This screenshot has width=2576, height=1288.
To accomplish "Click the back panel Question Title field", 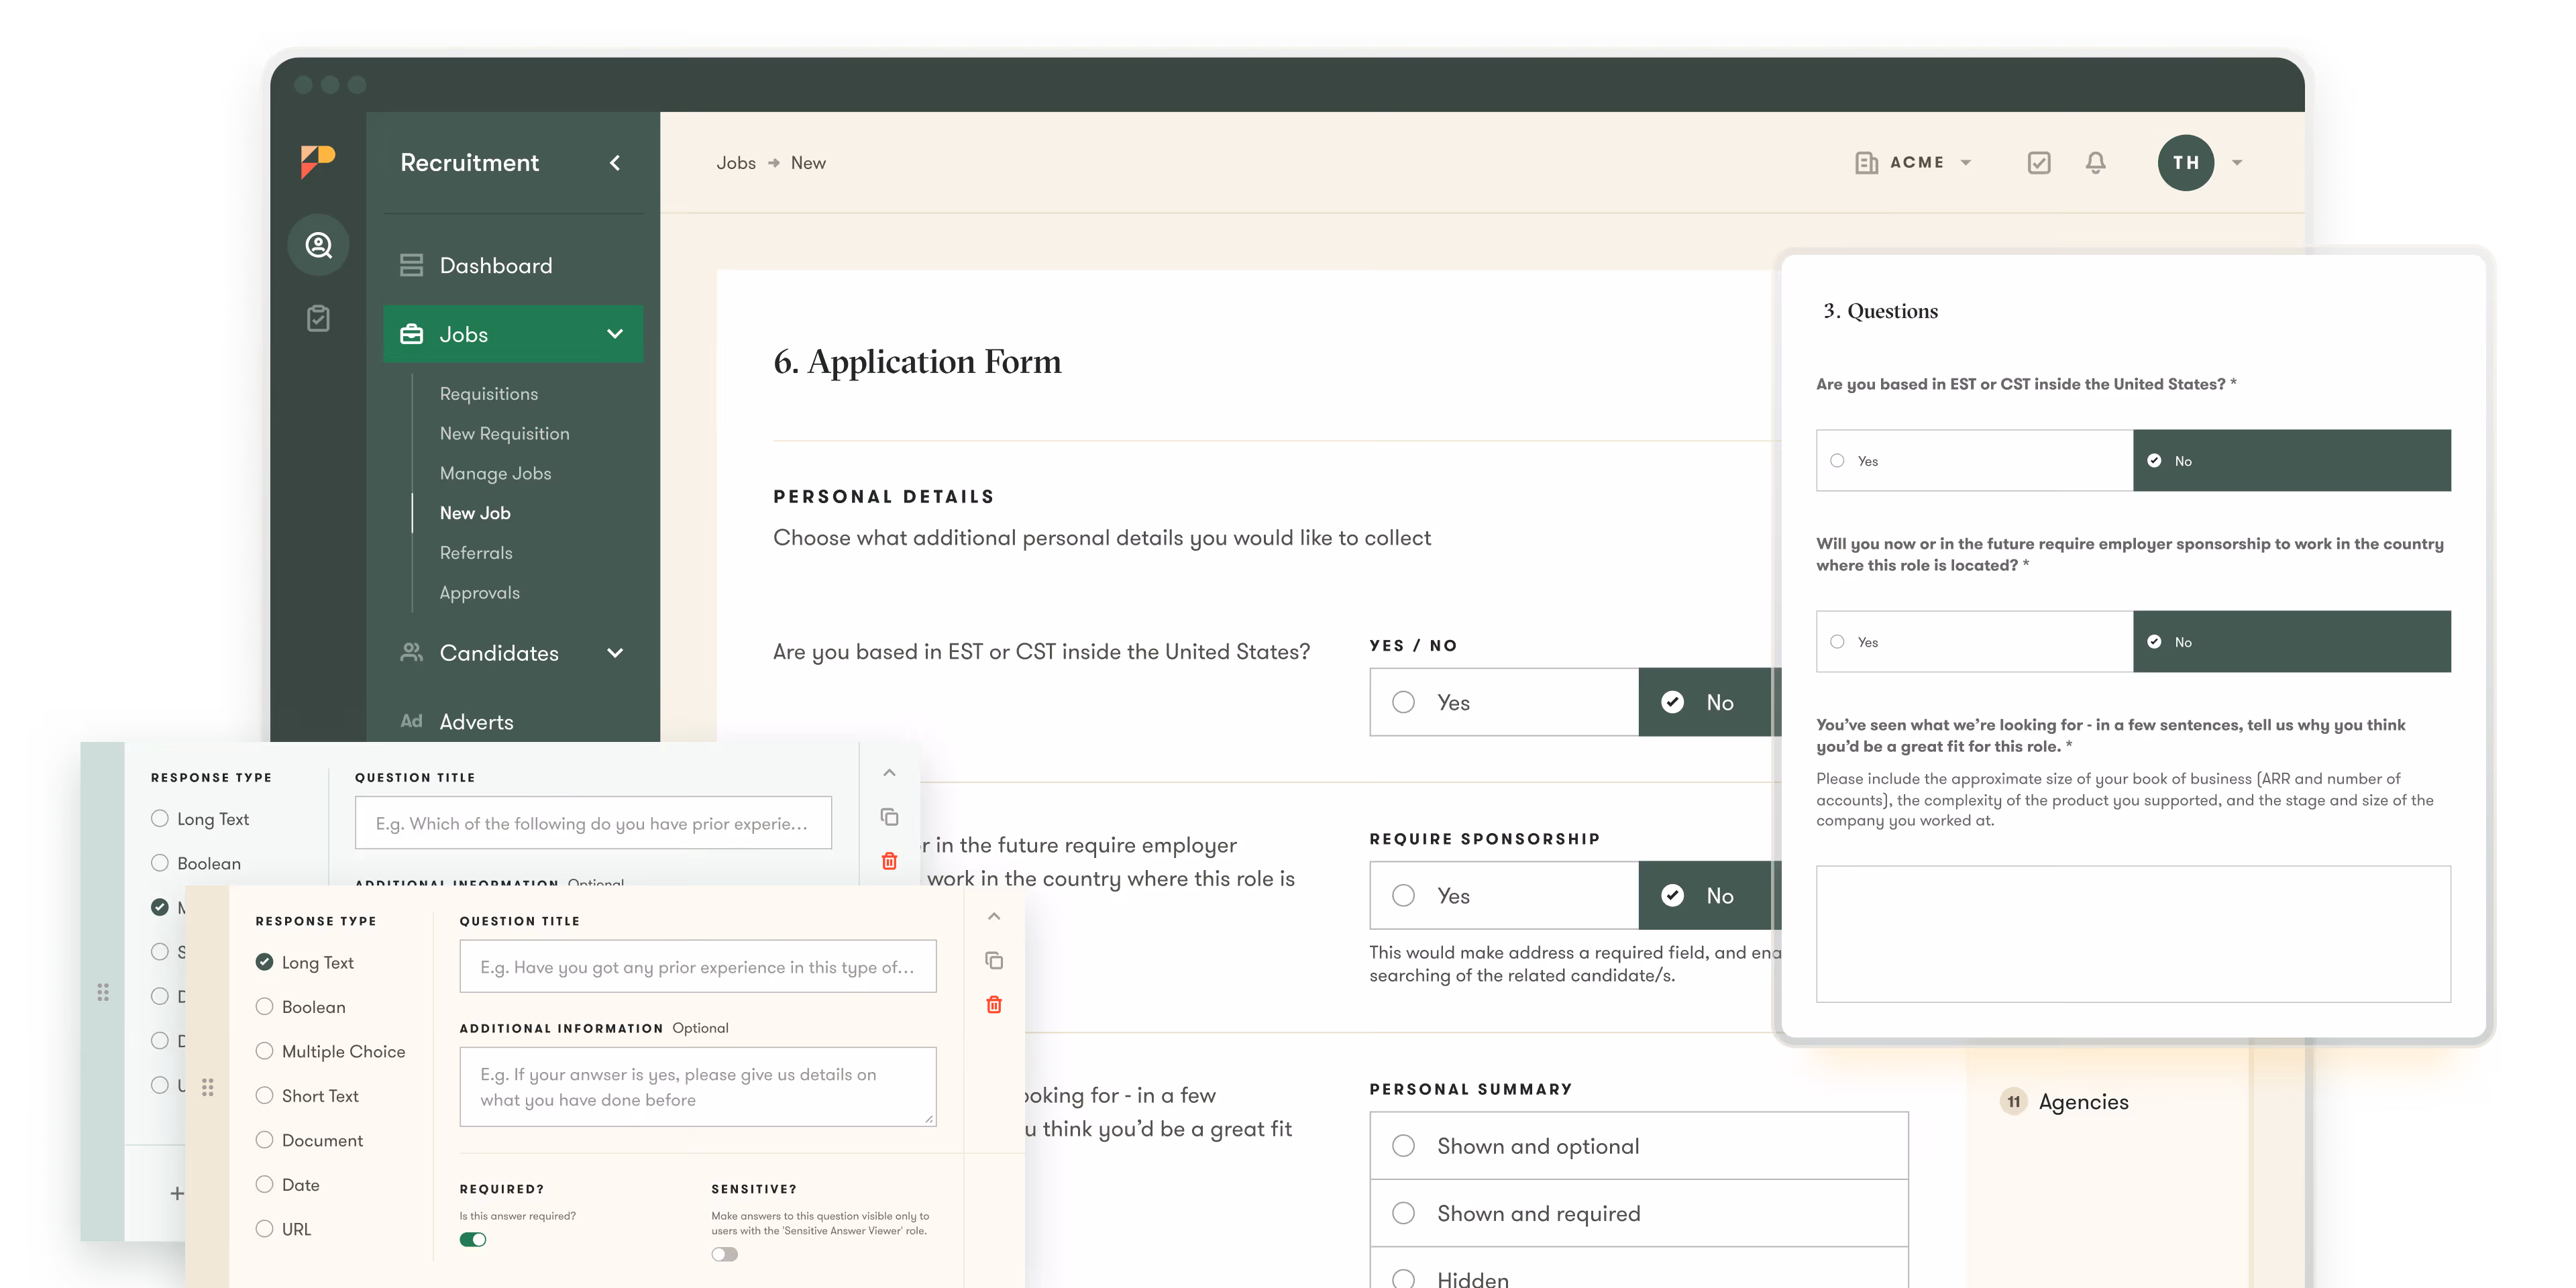I will [593, 823].
